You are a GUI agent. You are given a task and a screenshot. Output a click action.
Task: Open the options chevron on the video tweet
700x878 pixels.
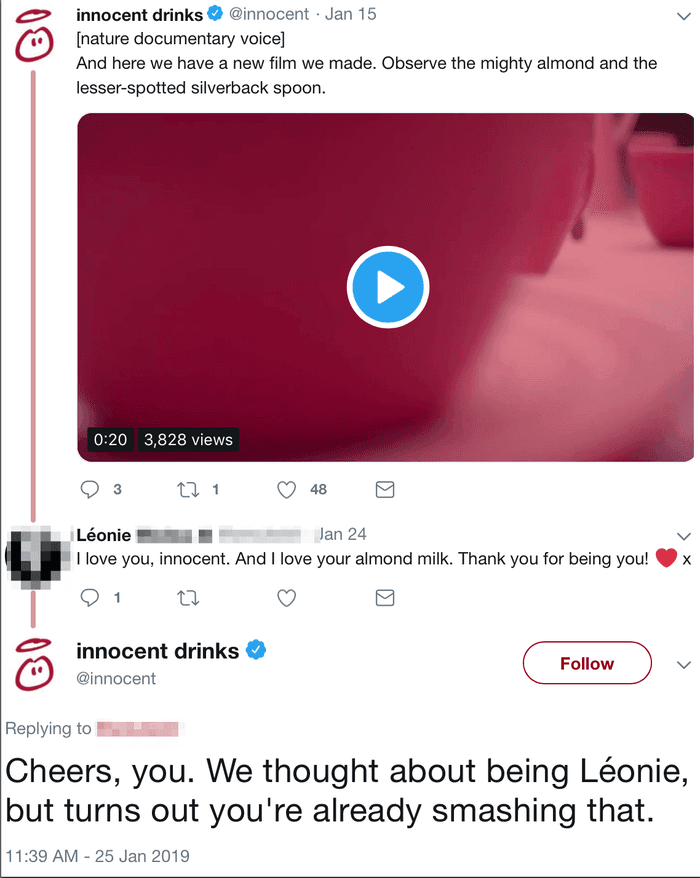pyautogui.click(x=684, y=14)
